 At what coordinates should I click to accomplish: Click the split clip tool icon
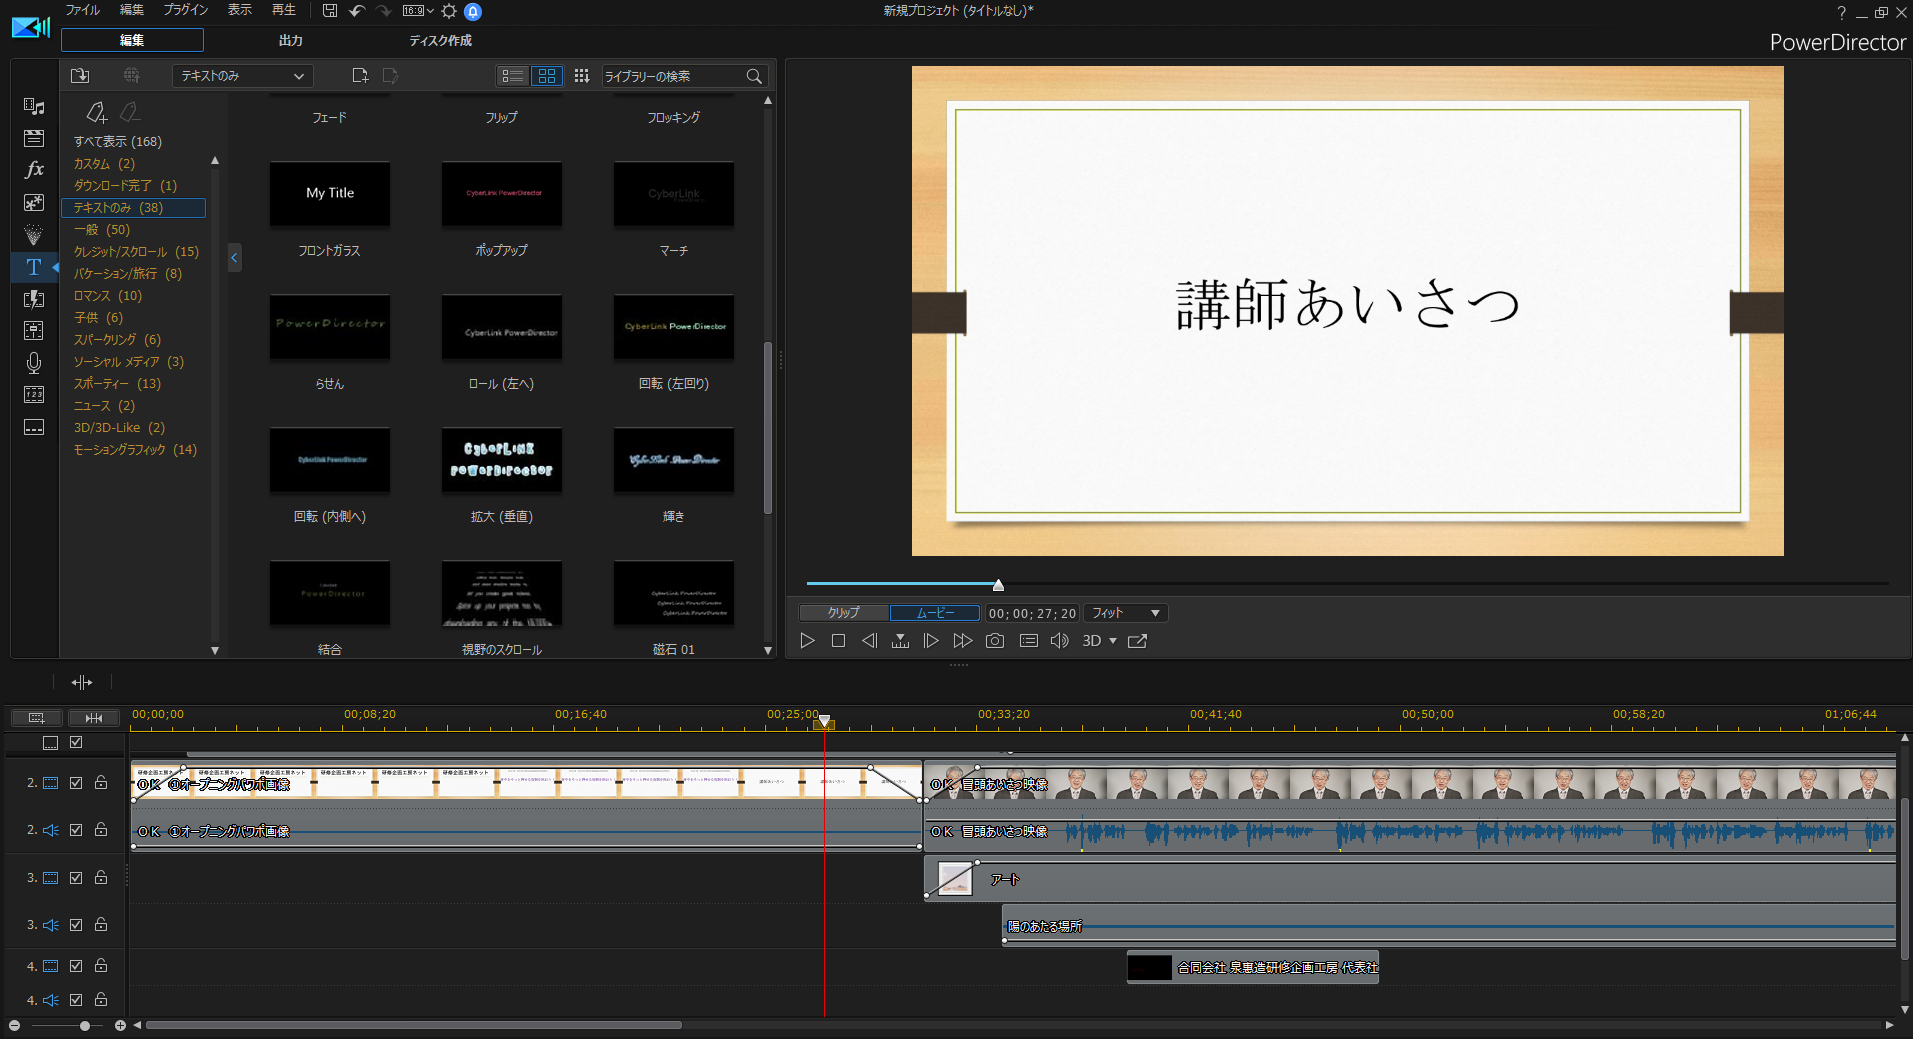[82, 682]
